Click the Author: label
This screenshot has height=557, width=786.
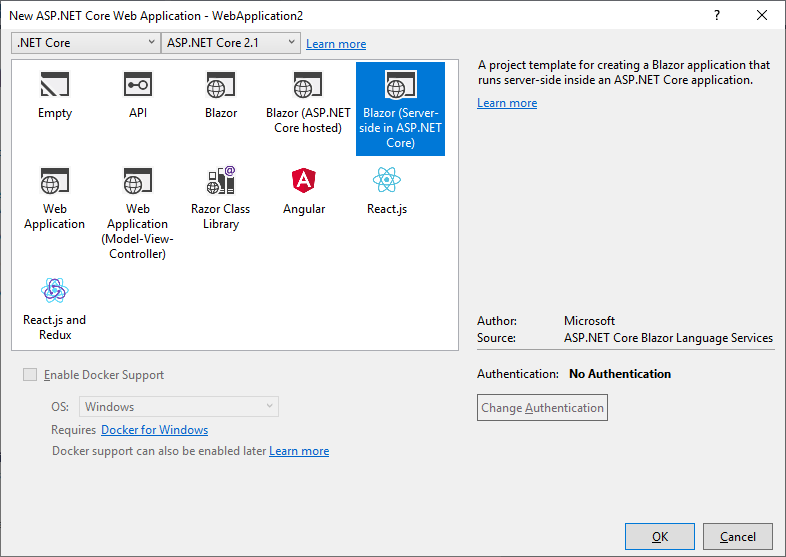(x=497, y=321)
